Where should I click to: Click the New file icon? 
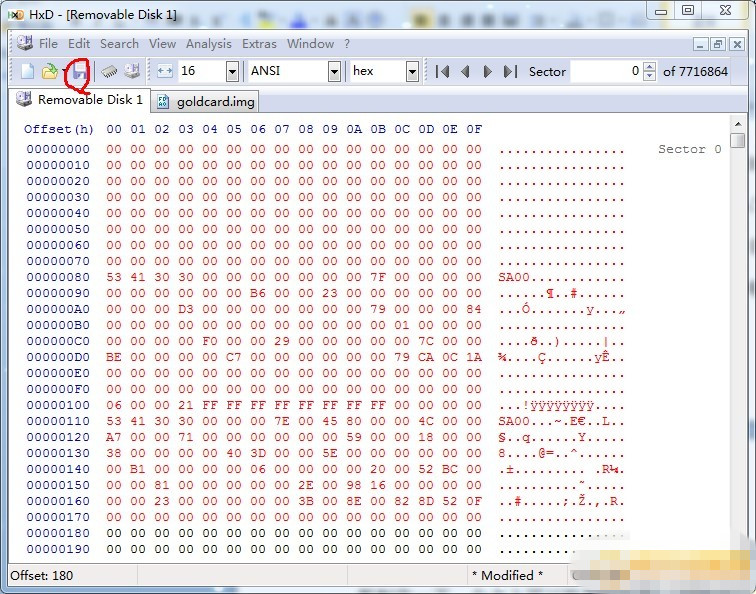click(27, 71)
